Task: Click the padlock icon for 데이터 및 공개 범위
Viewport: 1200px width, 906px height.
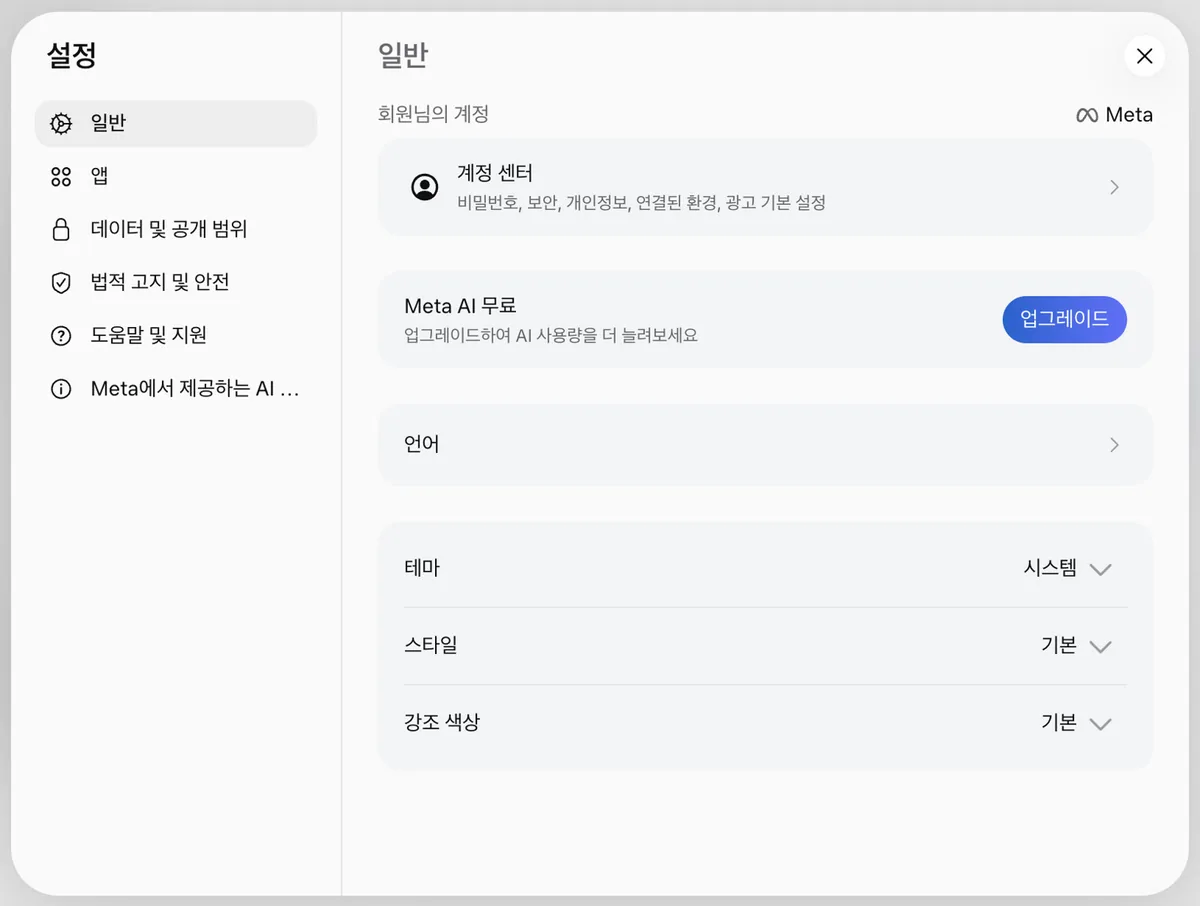Action: coord(61,229)
